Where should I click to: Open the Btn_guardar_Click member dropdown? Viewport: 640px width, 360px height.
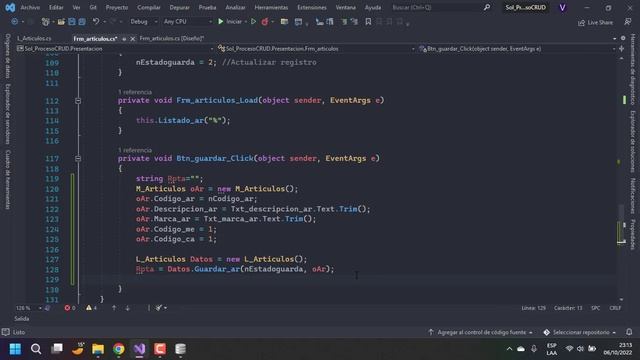tap(517, 49)
